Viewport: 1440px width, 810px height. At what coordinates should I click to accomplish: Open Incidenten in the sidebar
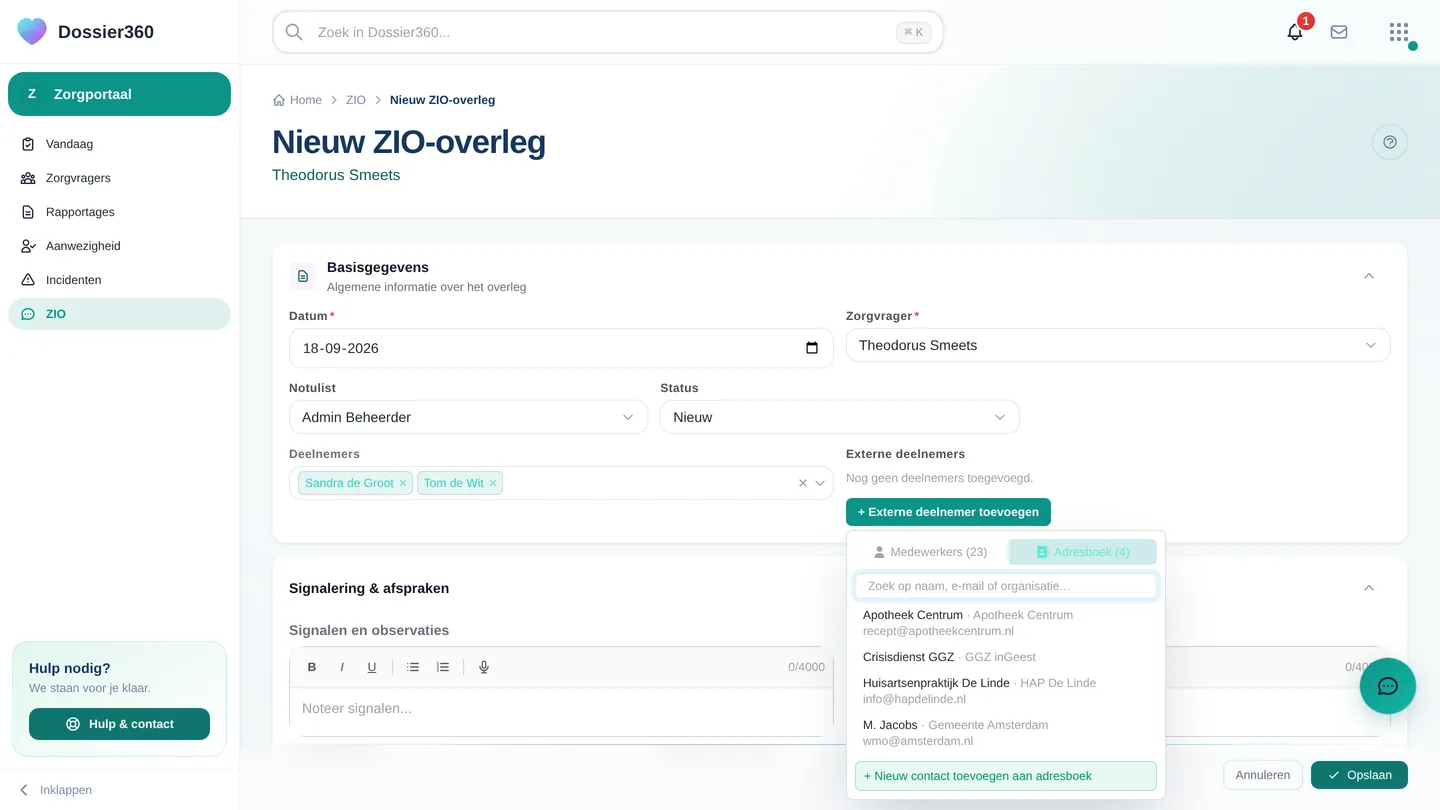pyautogui.click(x=119, y=280)
